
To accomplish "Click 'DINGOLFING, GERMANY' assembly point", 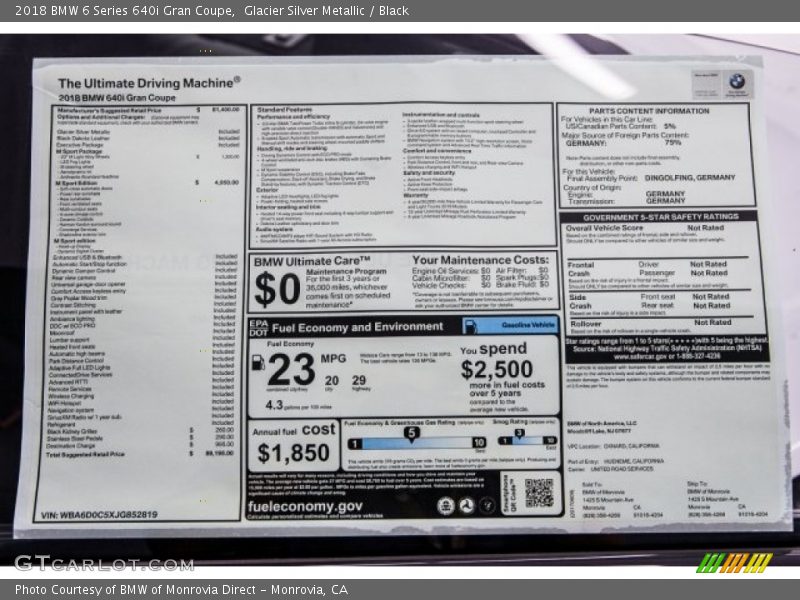I will [690, 178].
